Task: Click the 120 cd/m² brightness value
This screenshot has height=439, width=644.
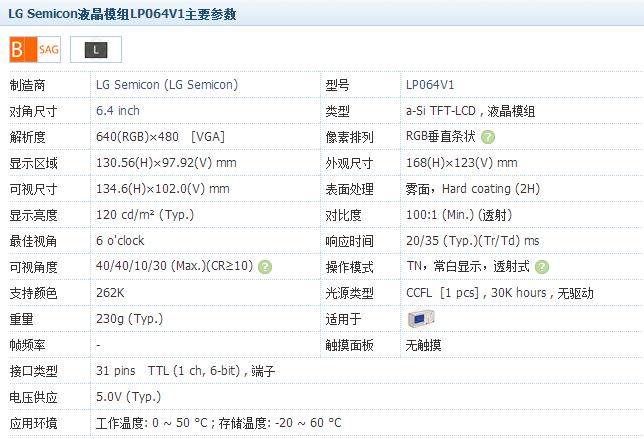Action: (144, 215)
